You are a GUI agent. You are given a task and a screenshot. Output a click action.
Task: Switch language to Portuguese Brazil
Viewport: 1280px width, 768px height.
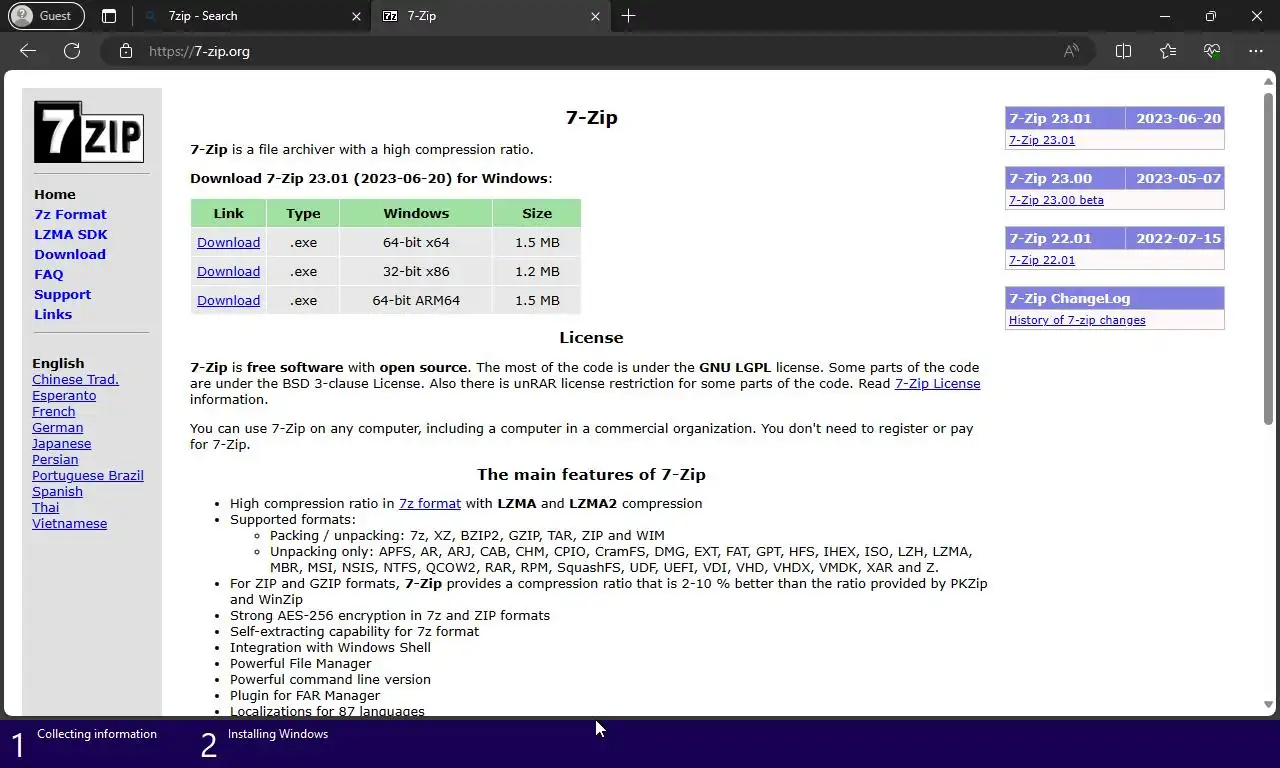tap(88, 476)
